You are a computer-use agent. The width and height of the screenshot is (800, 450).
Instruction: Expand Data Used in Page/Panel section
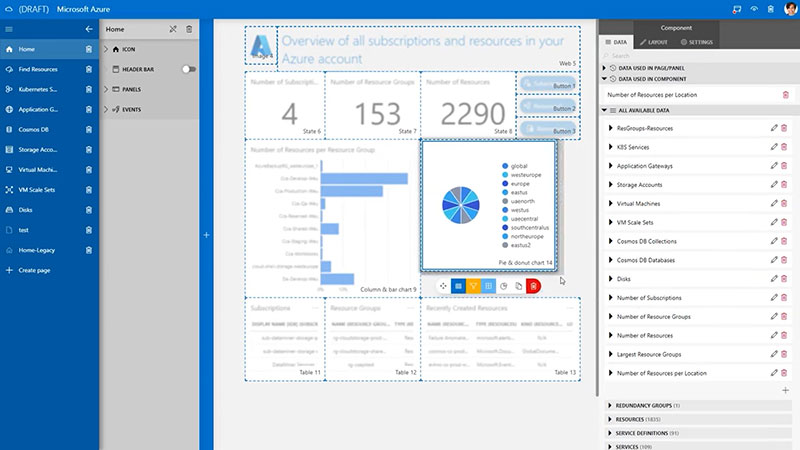pos(605,68)
